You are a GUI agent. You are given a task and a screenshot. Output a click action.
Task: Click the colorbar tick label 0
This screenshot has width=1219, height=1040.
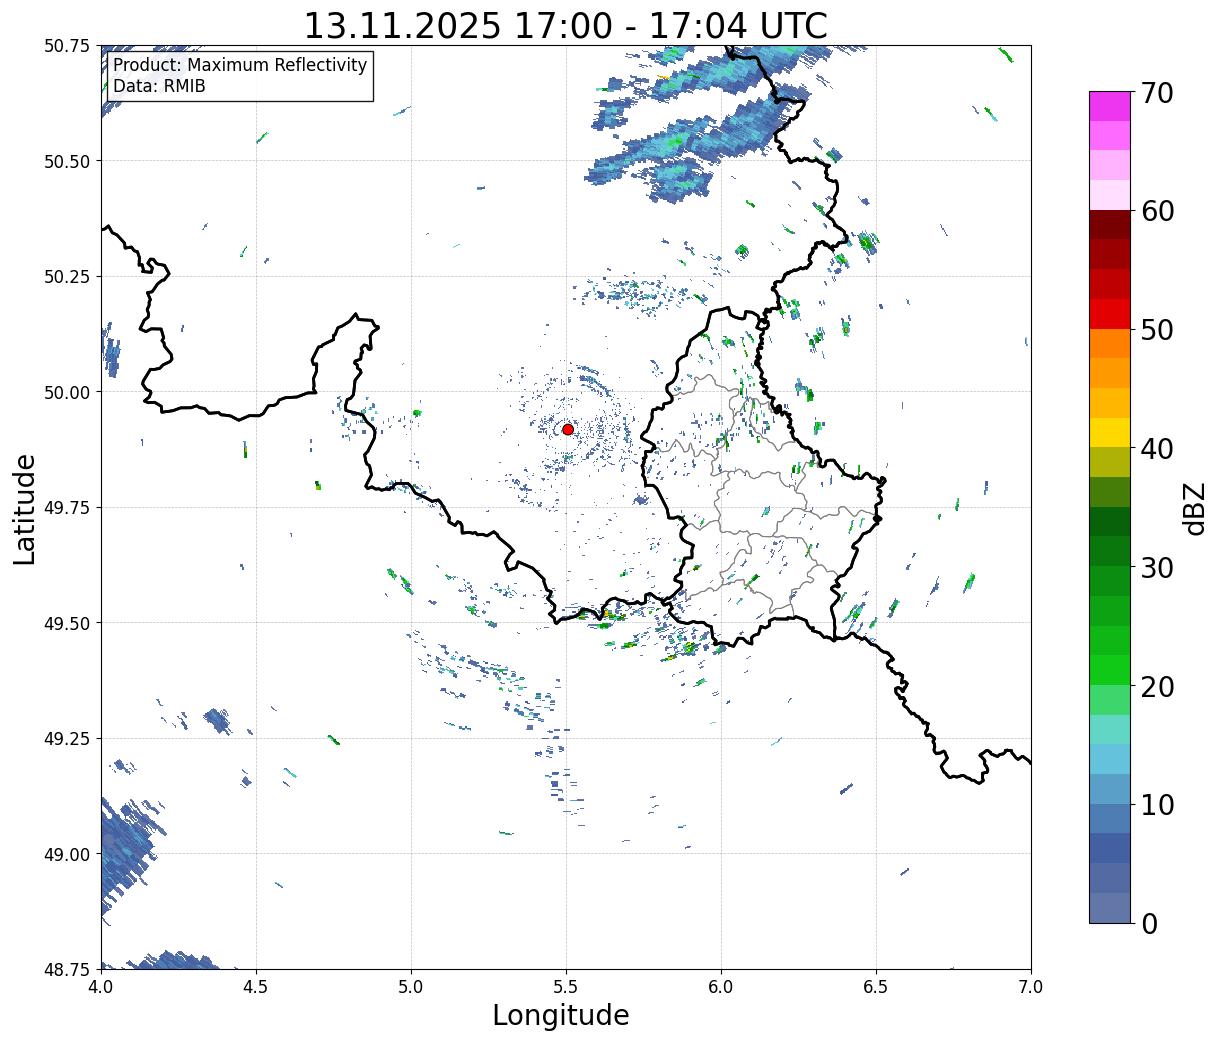tap(1149, 924)
